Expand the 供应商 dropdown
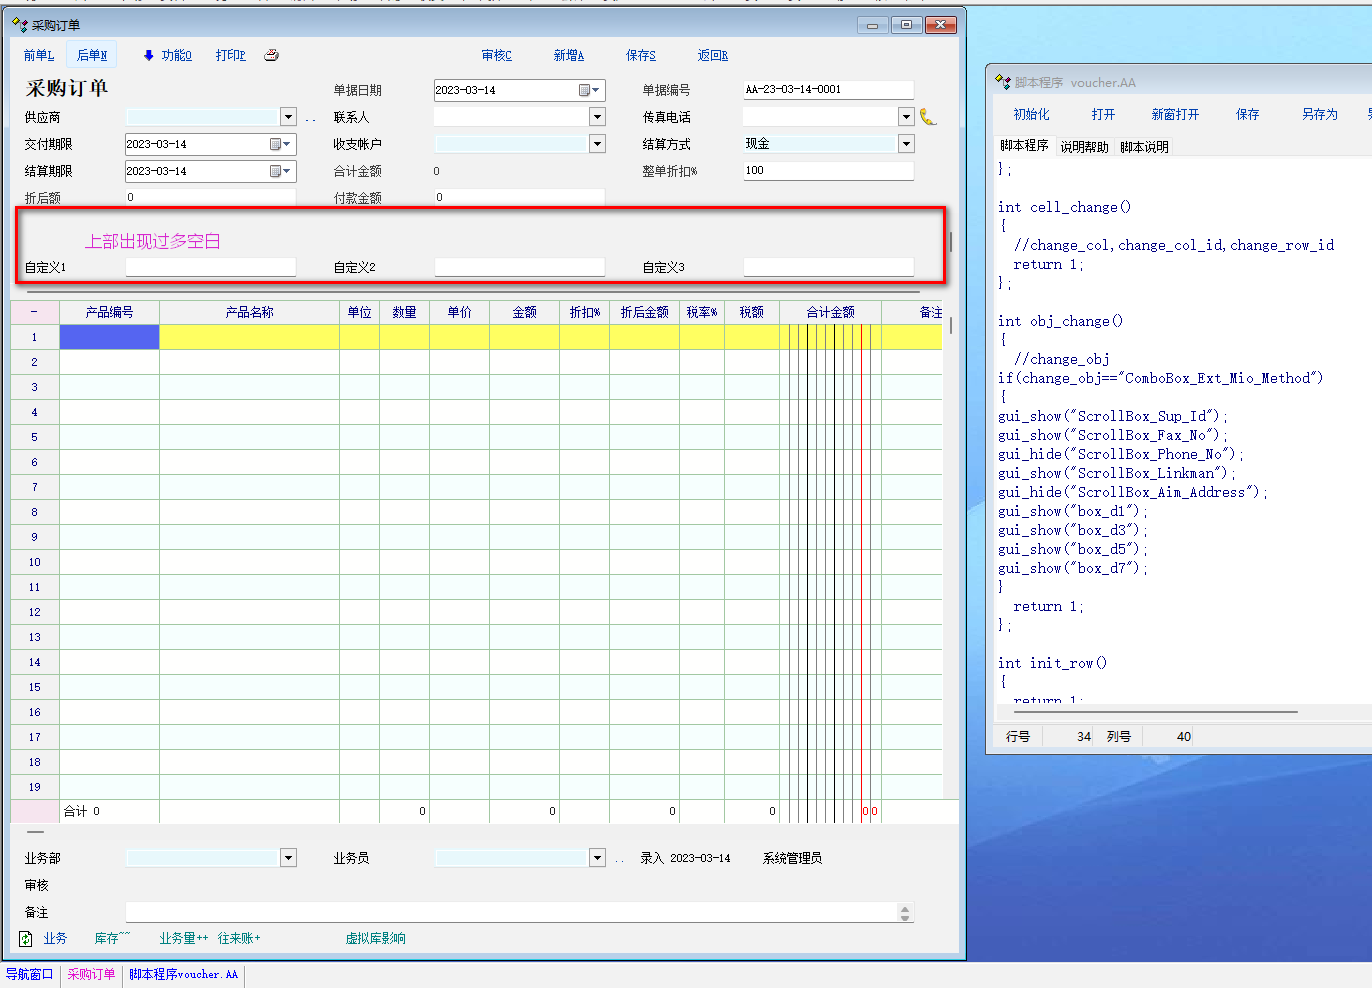Image resolution: width=1372 pixels, height=988 pixels. [x=288, y=117]
